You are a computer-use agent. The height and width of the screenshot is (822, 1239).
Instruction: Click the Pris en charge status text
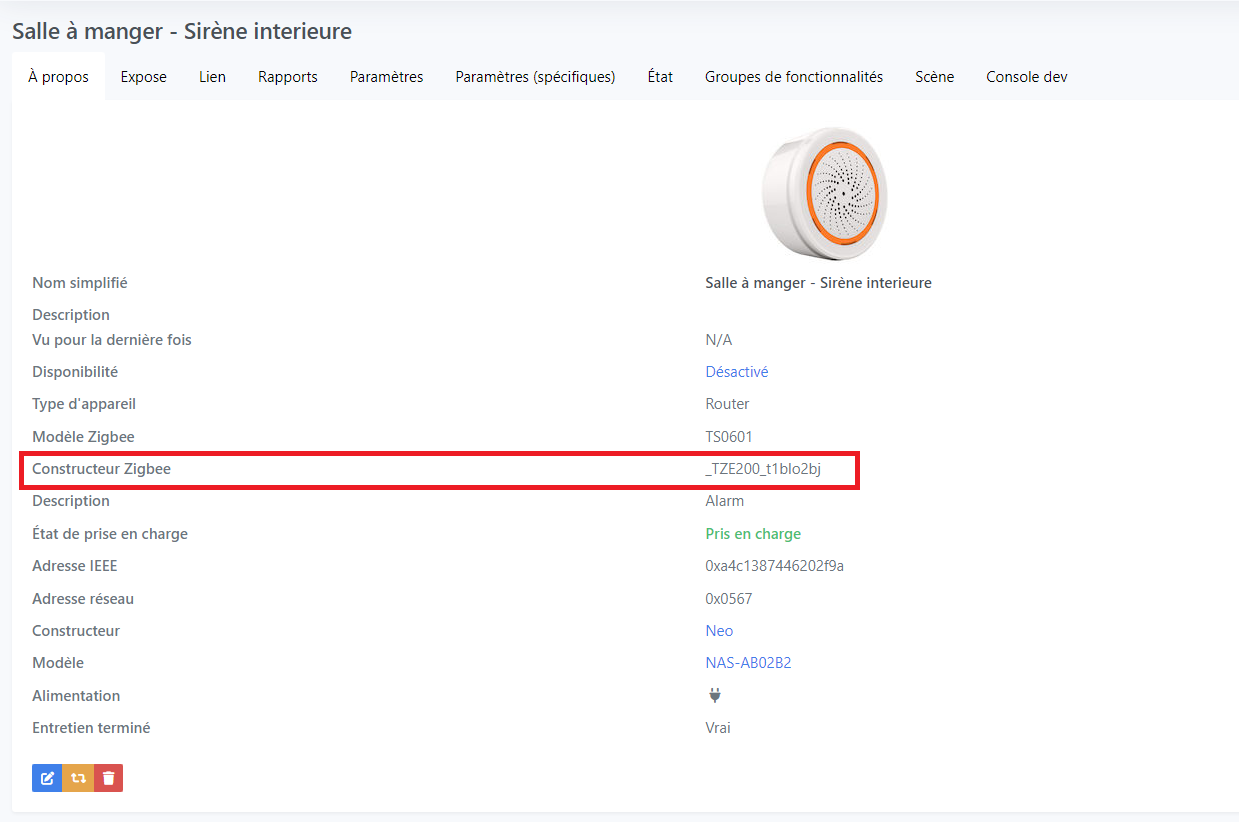[753, 534]
